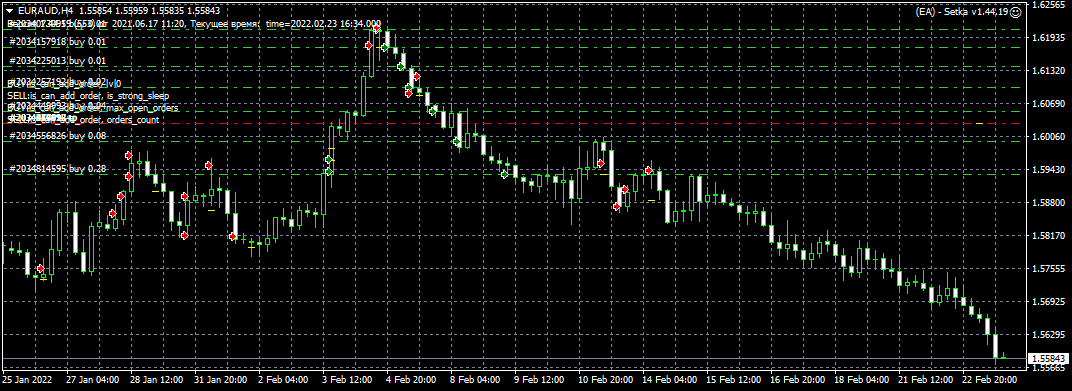Click time axis label 22 Feb 20:00
1072x391 pixels.
[991, 379]
